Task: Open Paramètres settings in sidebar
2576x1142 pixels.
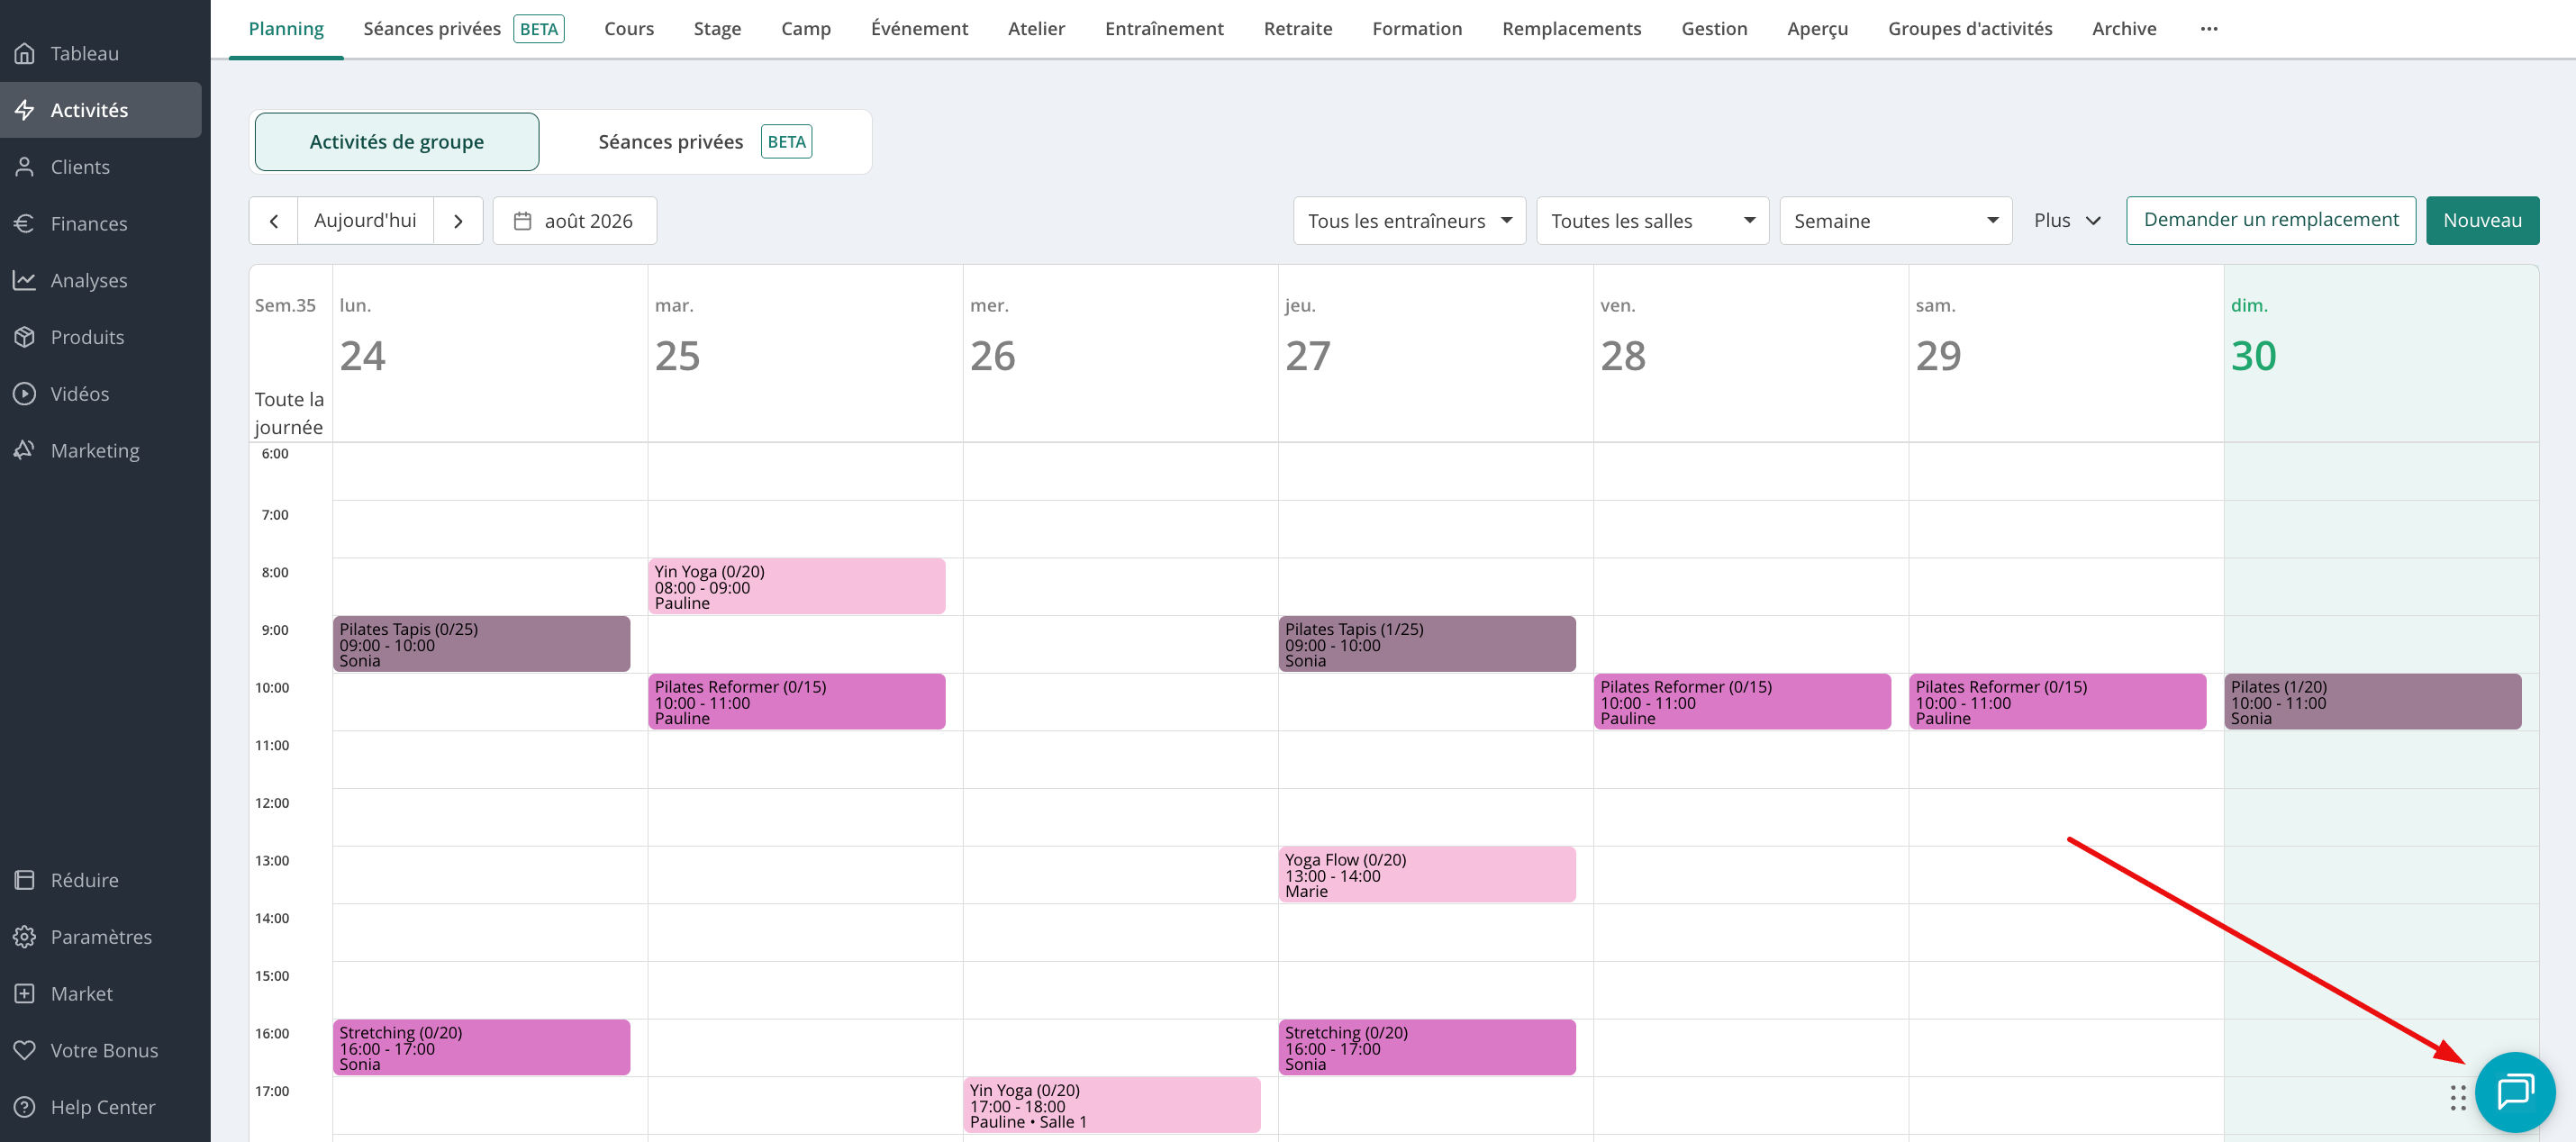Action: pyautogui.click(x=101, y=936)
